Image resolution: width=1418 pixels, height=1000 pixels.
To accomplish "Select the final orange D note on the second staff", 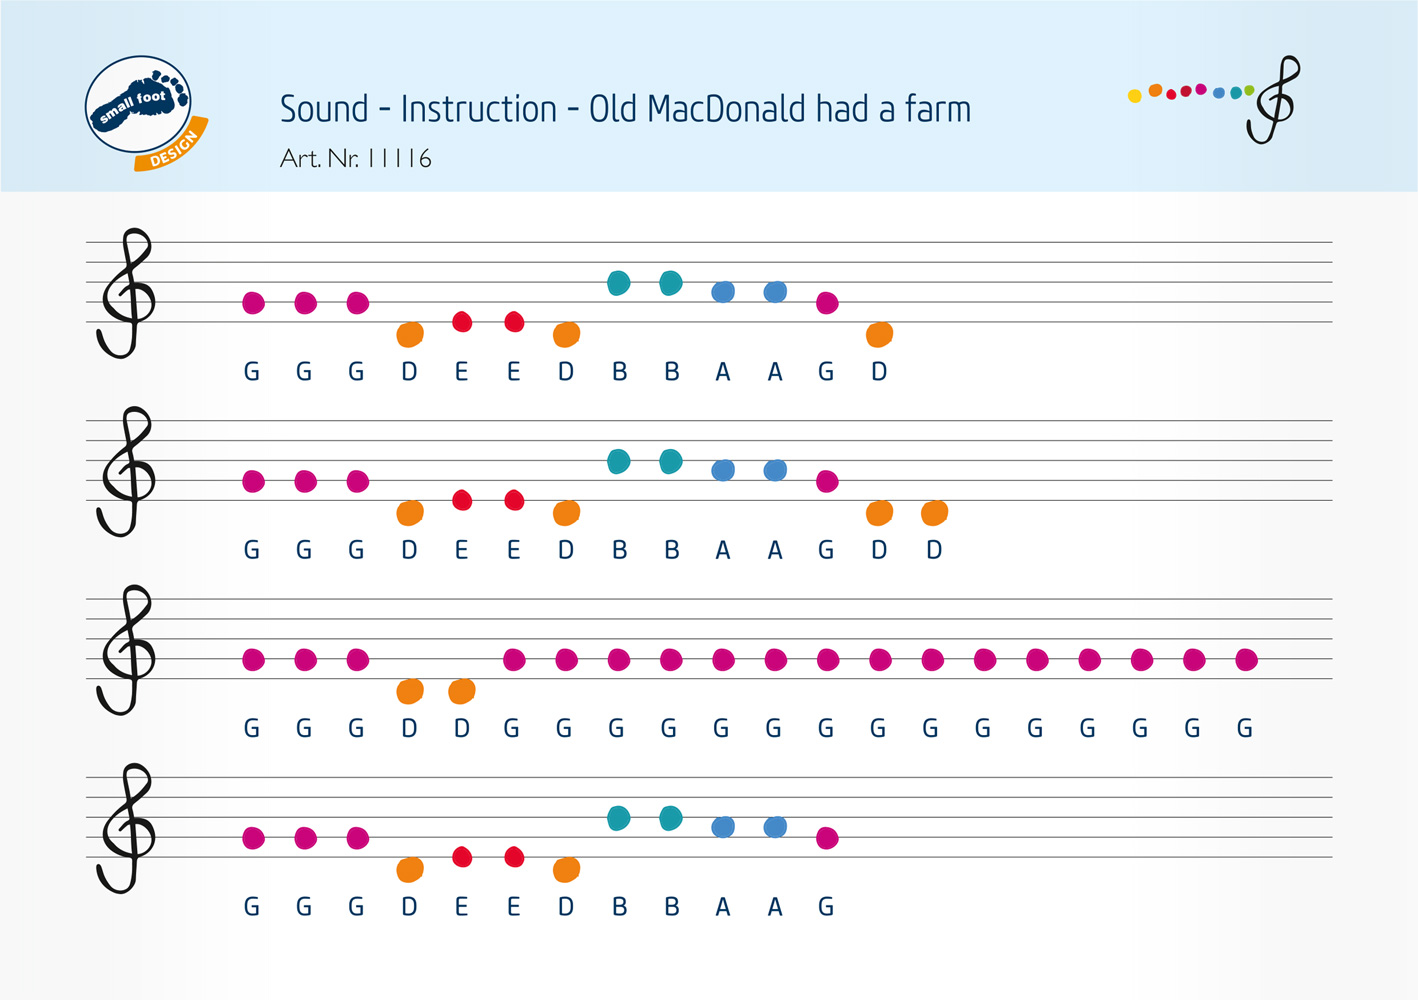I will (x=934, y=513).
